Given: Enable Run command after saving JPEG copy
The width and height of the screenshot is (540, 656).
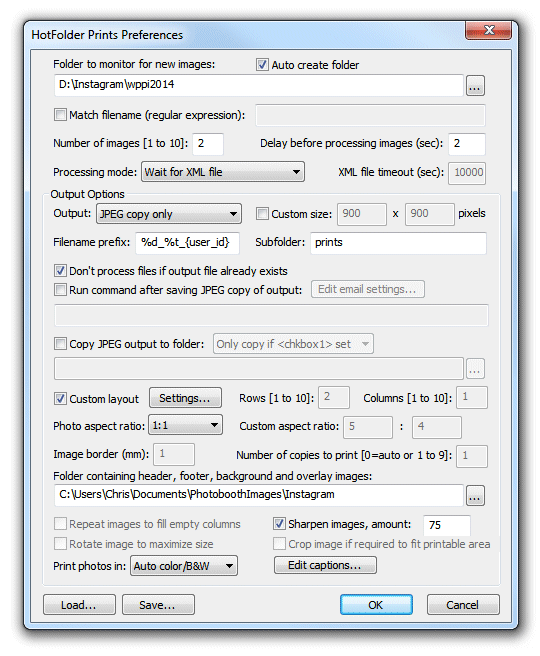Looking at the screenshot, I should 60,290.
